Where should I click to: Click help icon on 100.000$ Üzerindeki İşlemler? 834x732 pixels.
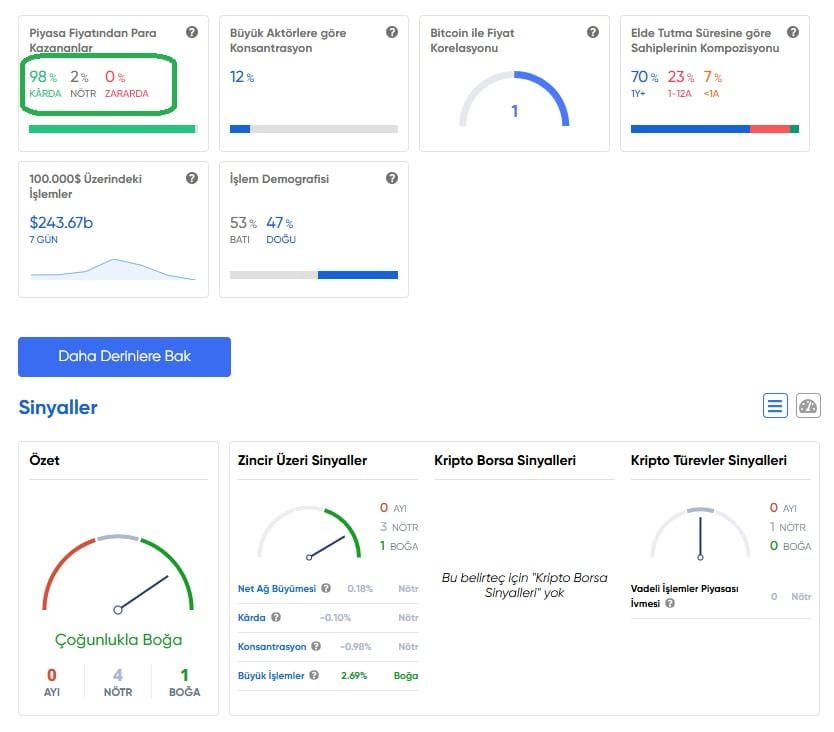pyautogui.click(x=191, y=179)
